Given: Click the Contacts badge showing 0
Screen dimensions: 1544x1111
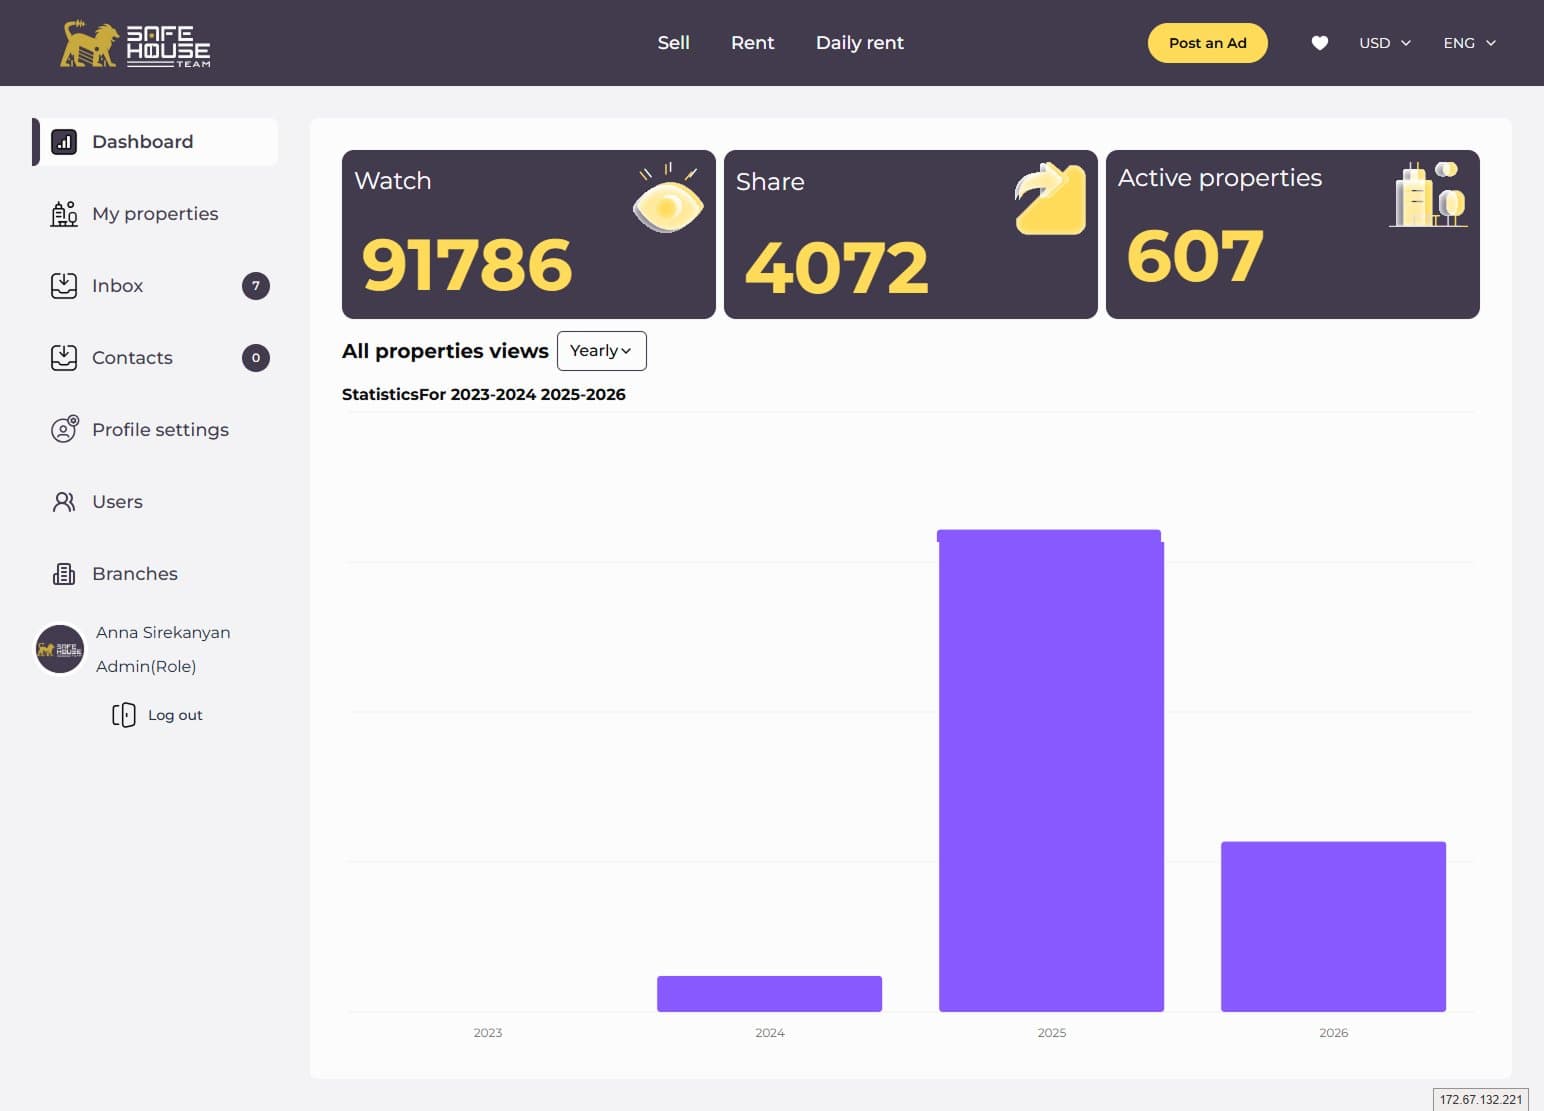Looking at the screenshot, I should (x=256, y=358).
